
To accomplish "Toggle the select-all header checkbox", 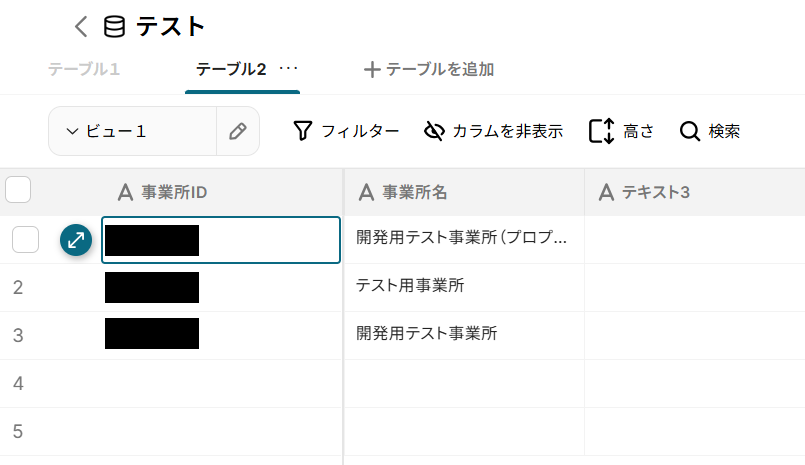I will pos(18,189).
